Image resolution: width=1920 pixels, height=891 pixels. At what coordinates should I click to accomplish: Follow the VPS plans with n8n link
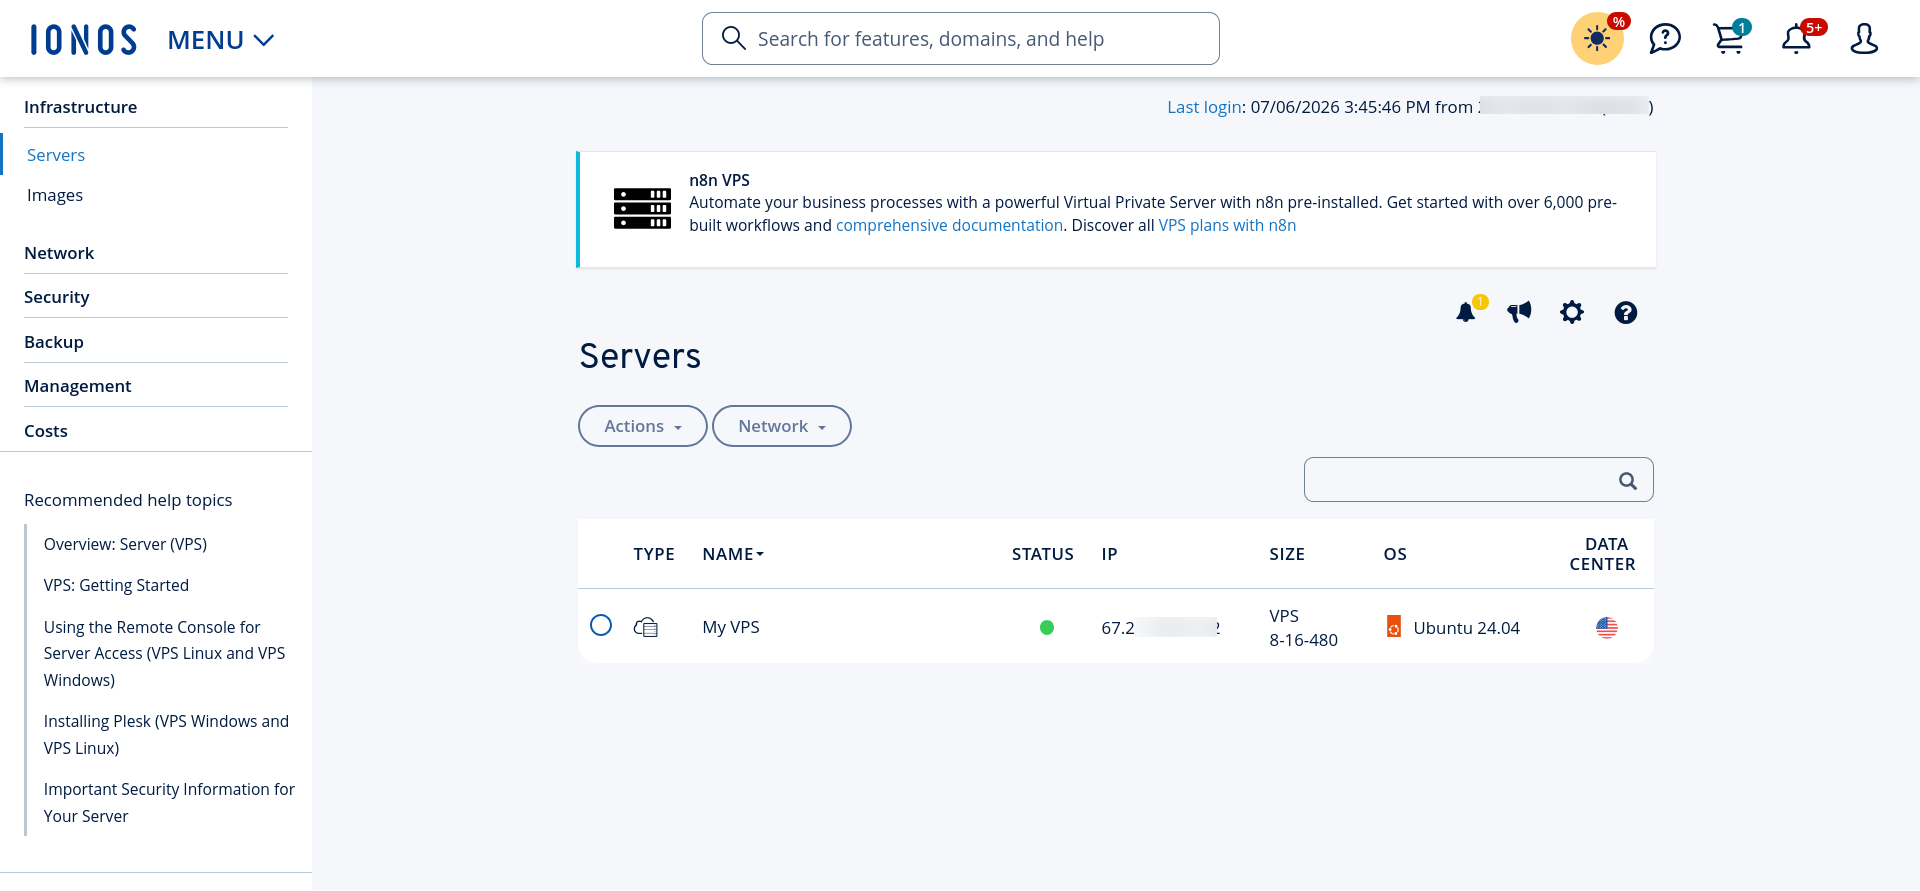[x=1227, y=225]
